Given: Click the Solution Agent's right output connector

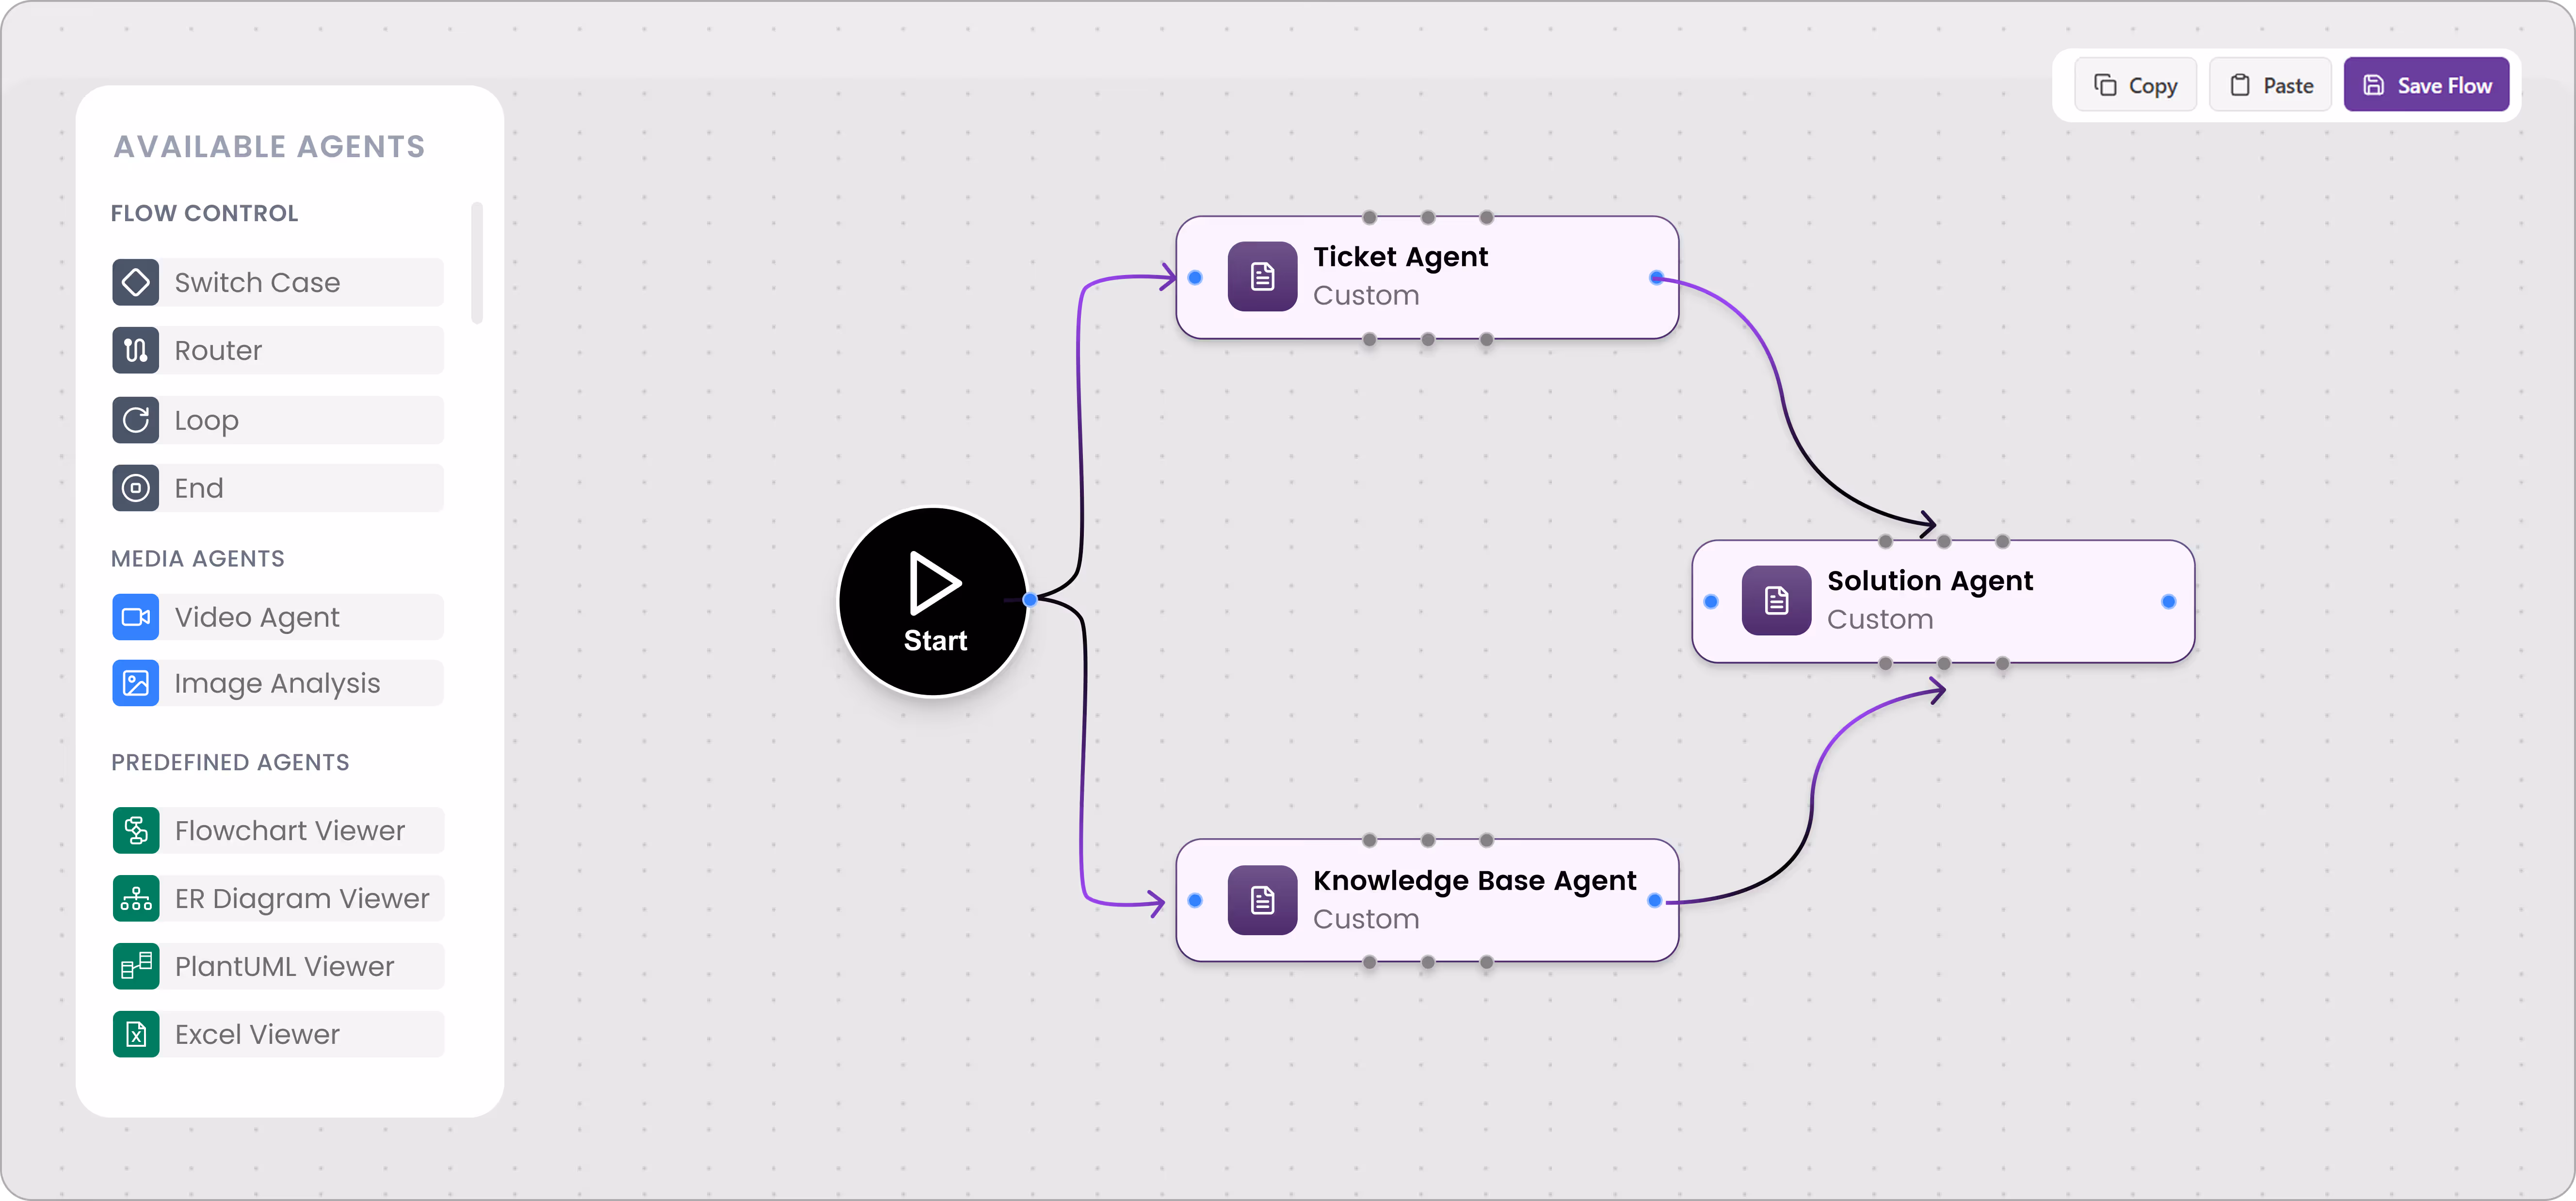Looking at the screenshot, I should click(2168, 602).
